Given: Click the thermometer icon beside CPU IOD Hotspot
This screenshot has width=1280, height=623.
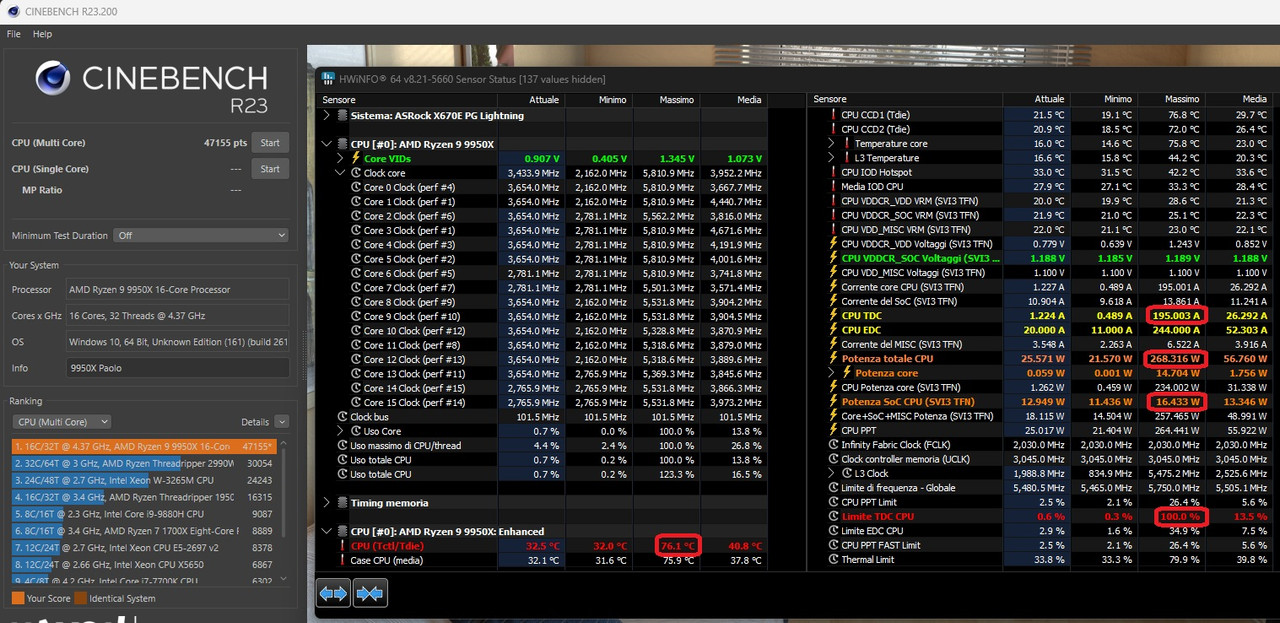Looking at the screenshot, I should point(833,172).
